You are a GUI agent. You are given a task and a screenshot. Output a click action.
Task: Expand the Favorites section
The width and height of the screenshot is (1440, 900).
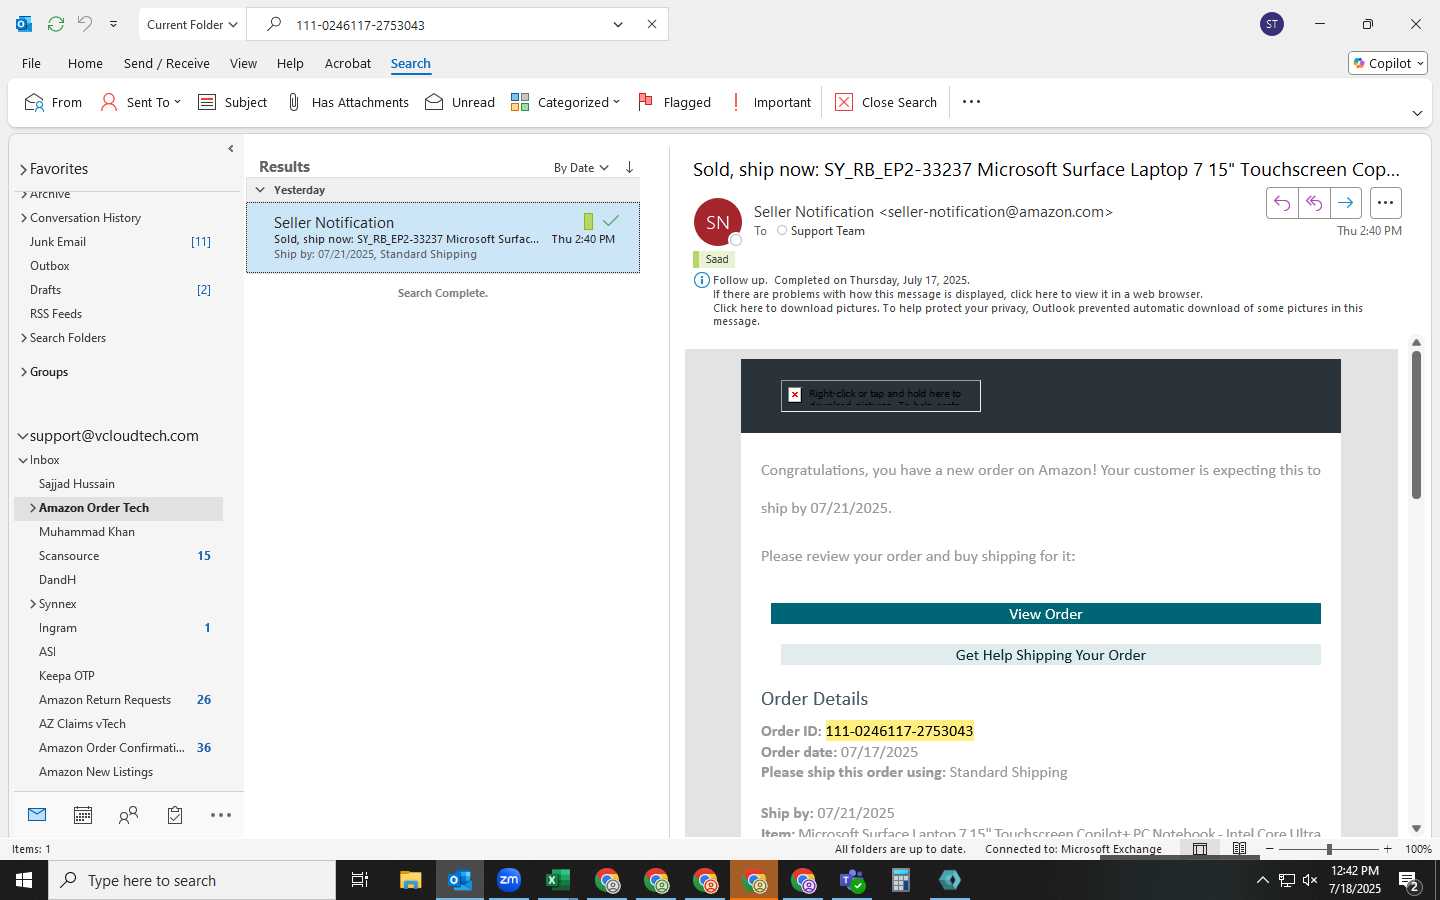pyautogui.click(x=23, y=170)
